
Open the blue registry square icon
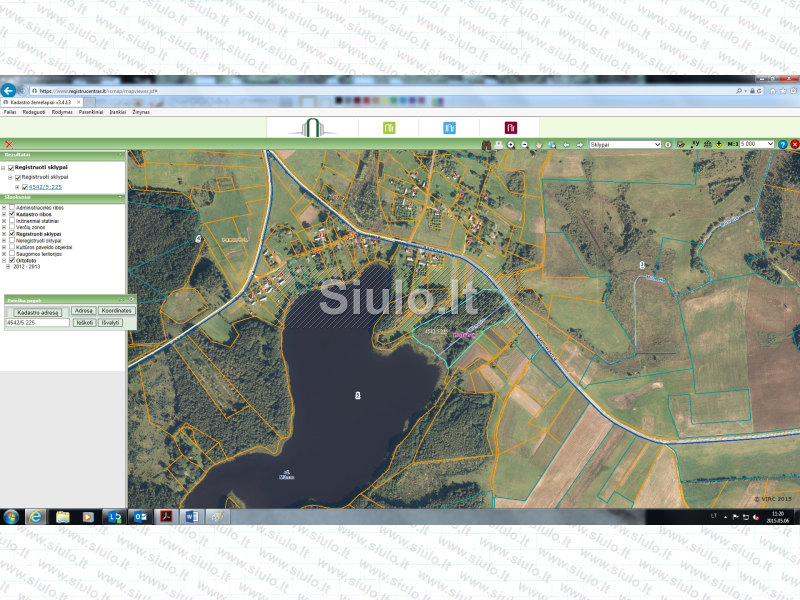(449, 128)
